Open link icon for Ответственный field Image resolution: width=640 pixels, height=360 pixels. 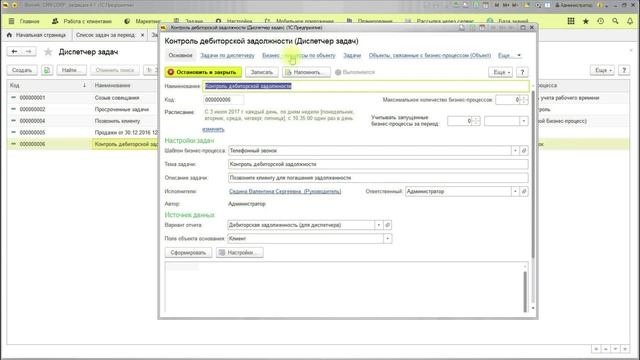[x=524, y=191]
